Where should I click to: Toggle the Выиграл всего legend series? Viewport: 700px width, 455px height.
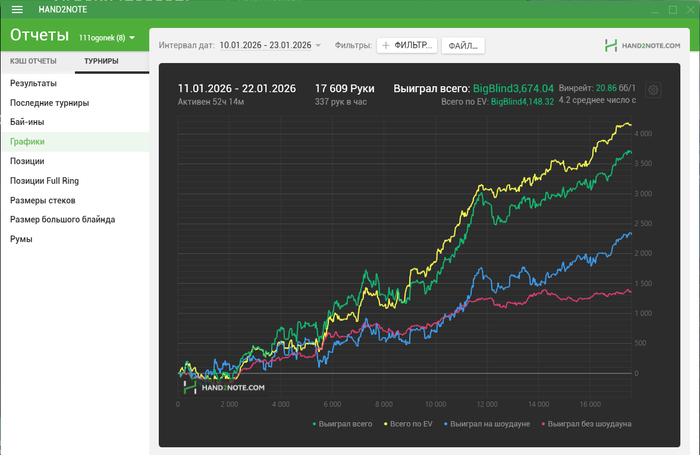coord(342,424)
